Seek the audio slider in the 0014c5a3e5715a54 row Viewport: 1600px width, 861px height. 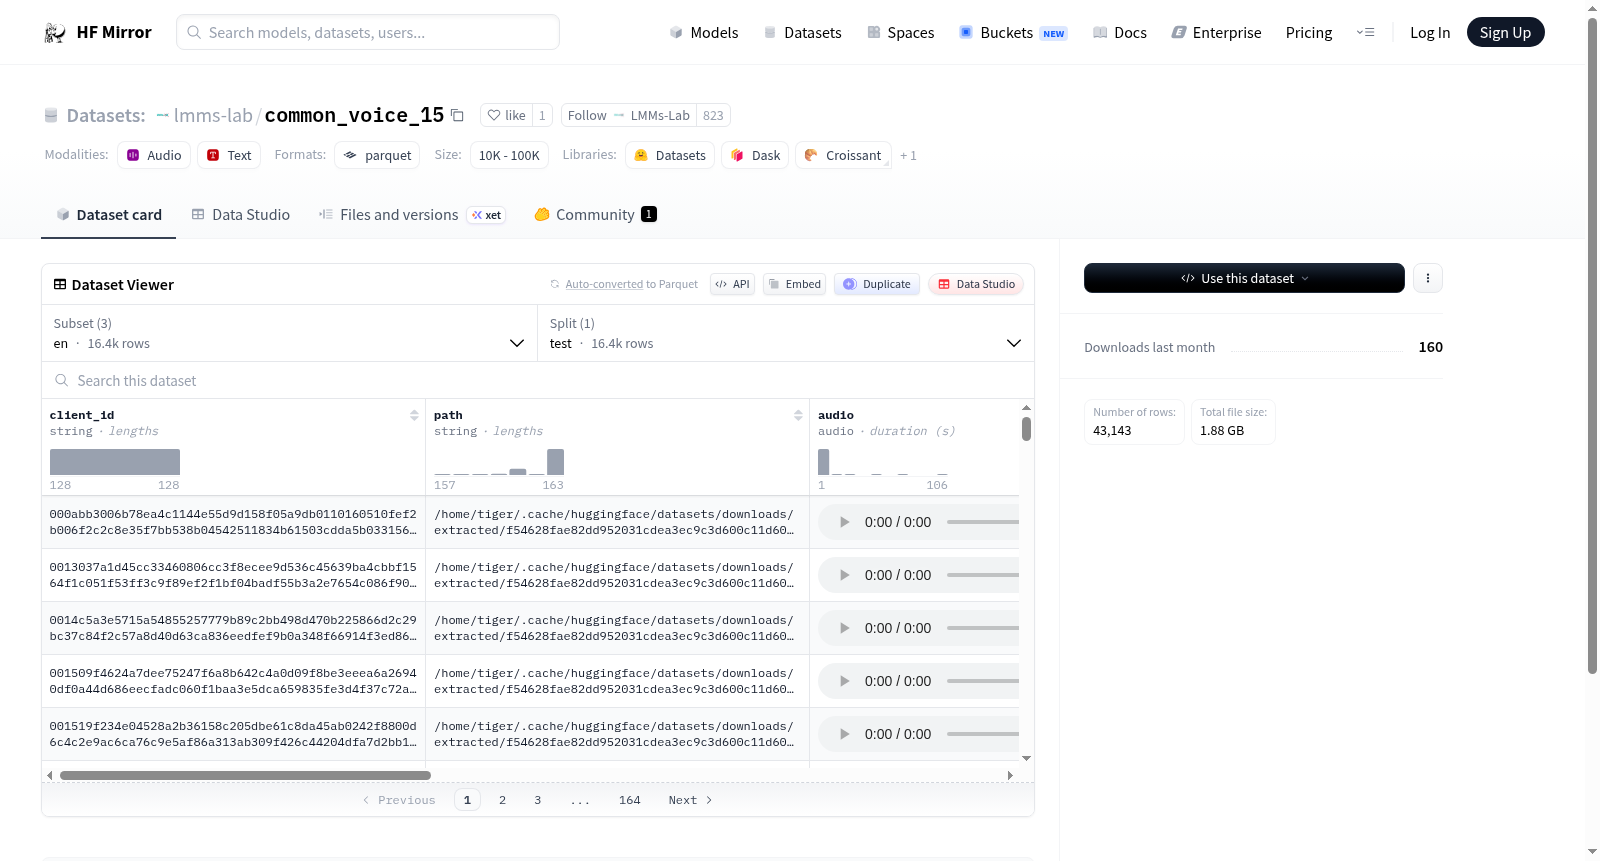[x=983, y=628]
